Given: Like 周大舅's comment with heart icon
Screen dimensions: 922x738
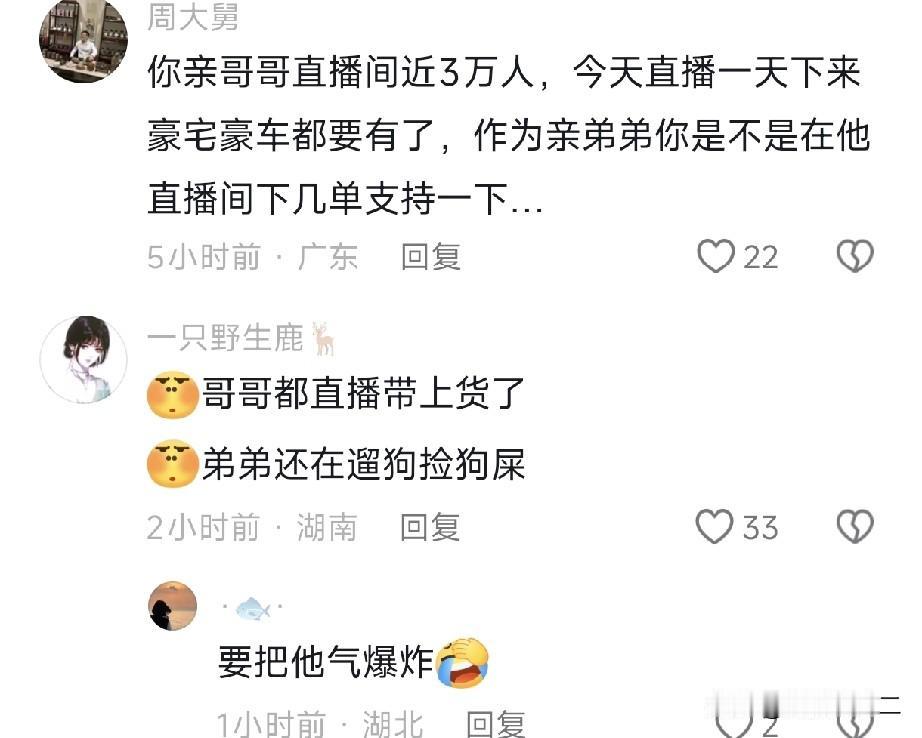Looking at the screenshot, I should 716,256.
